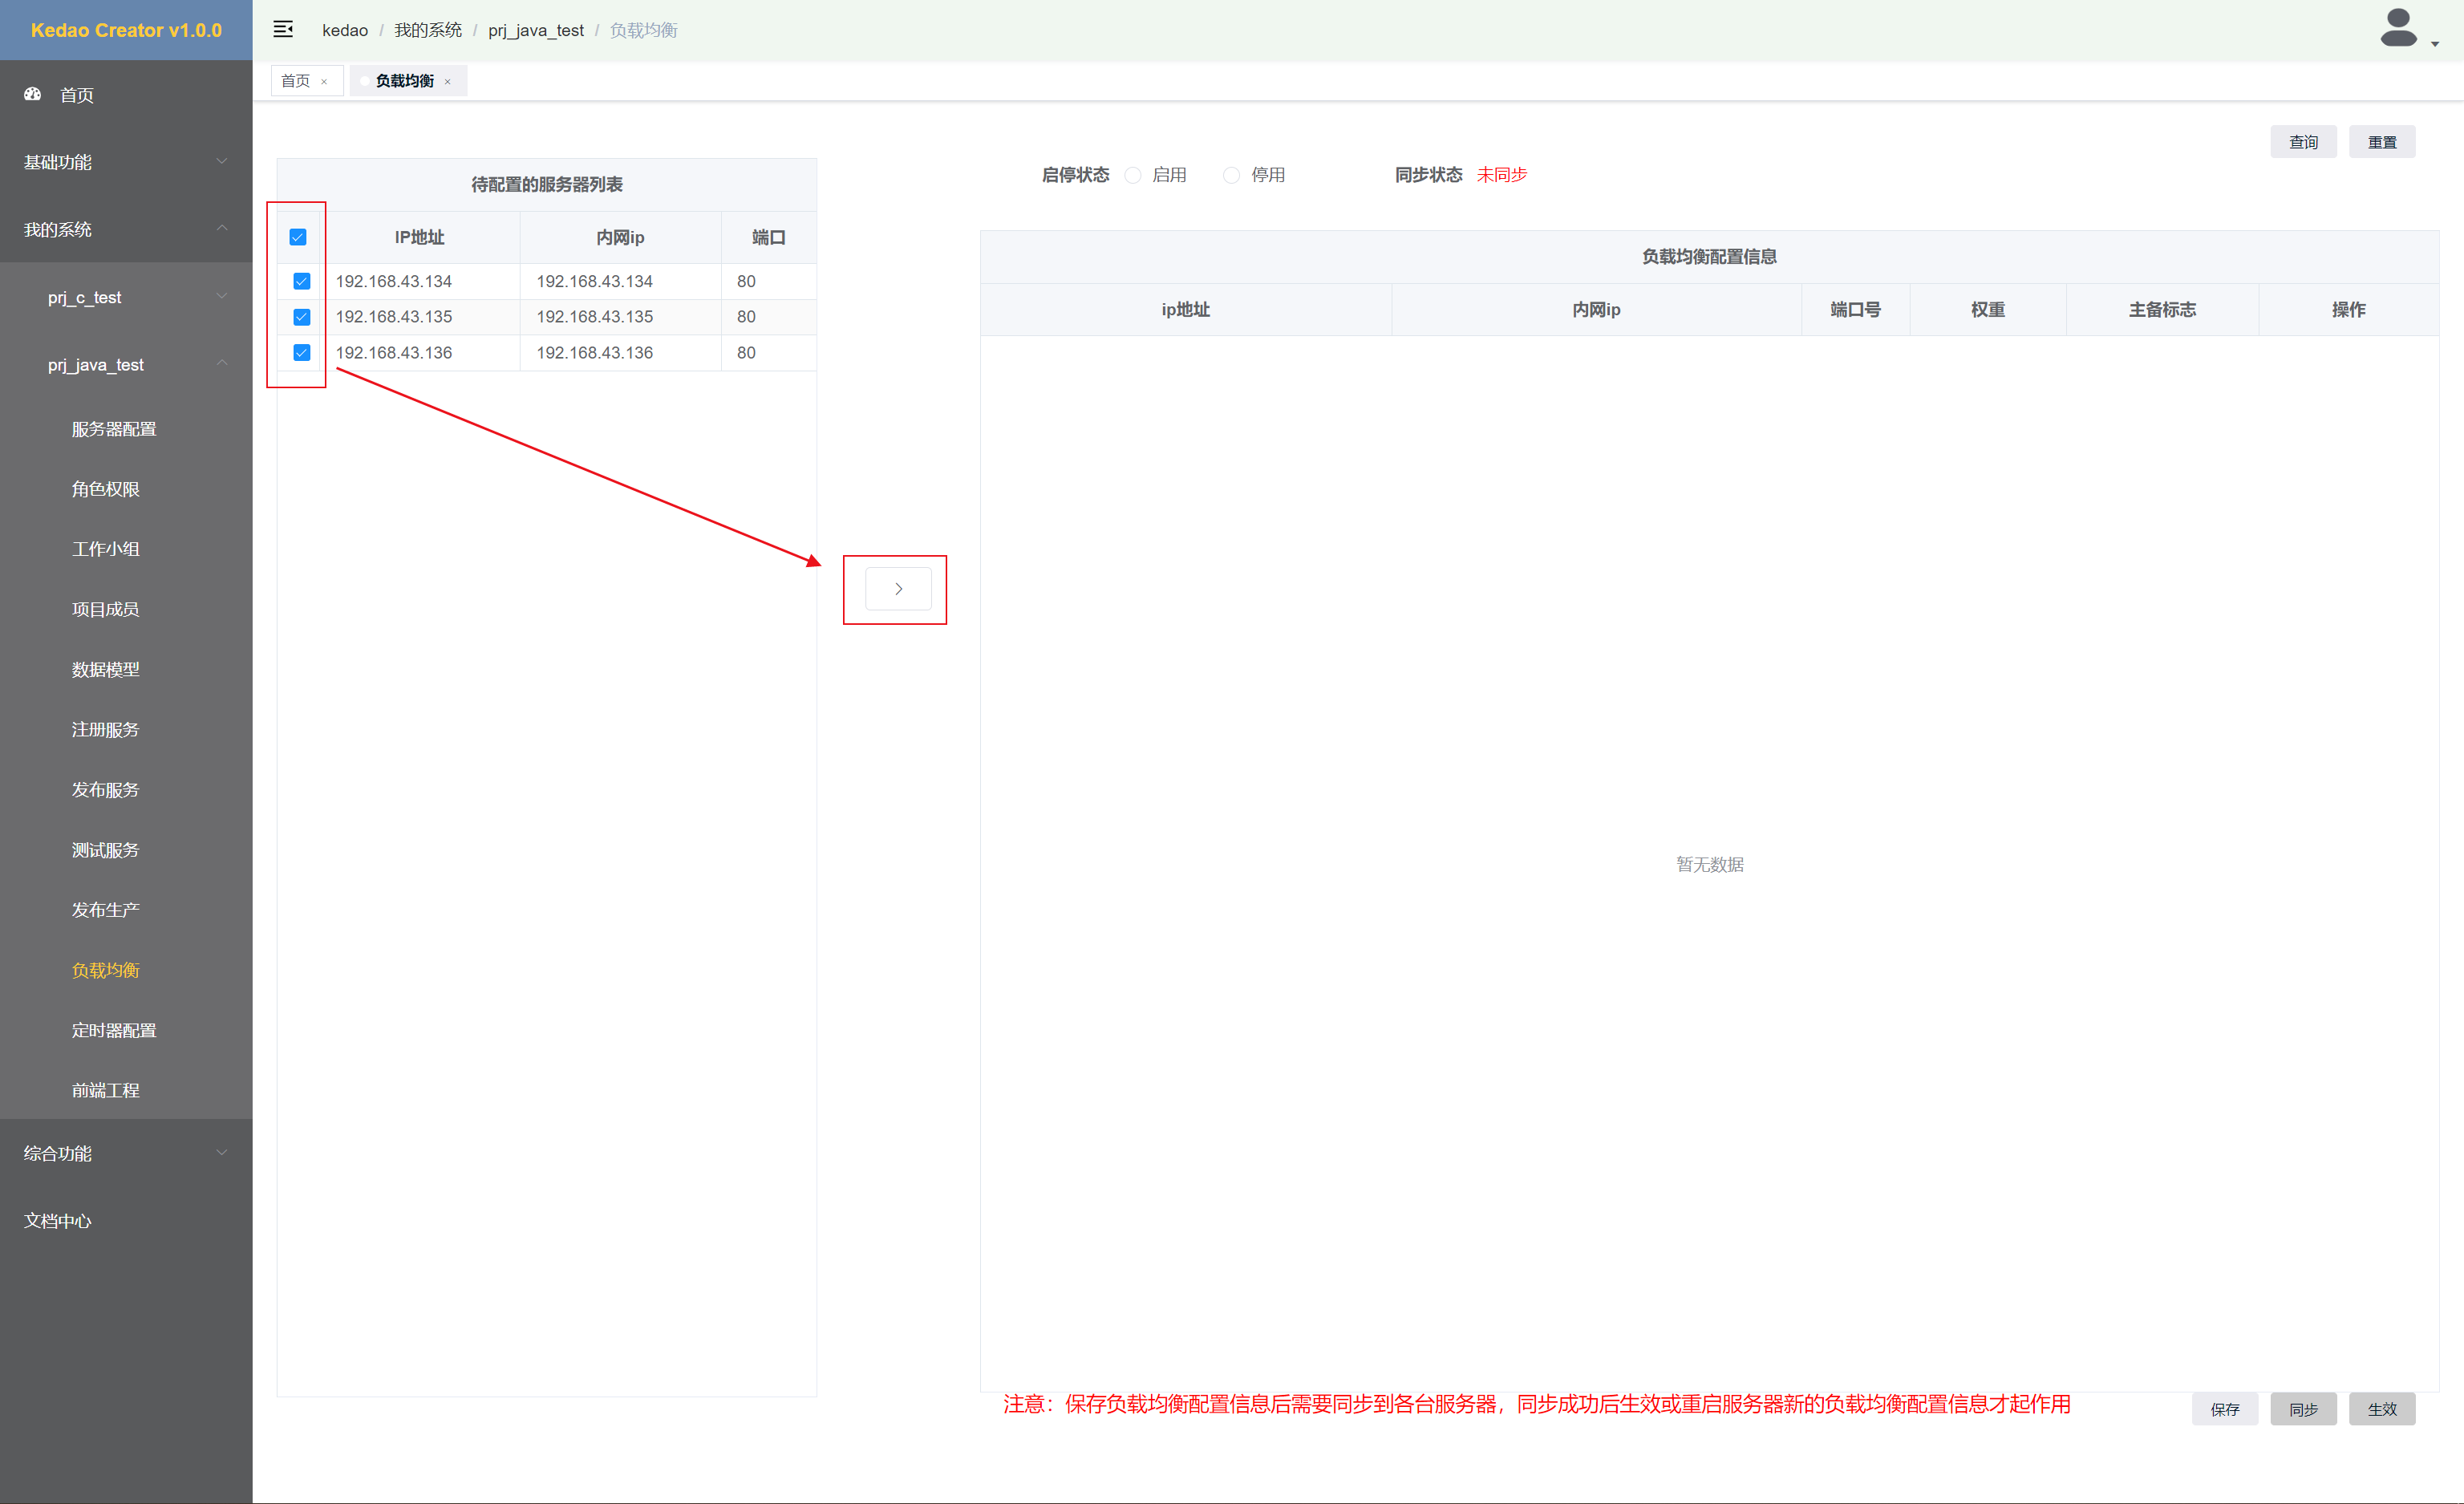Select the 启用 radio button

(x=1133, y=175)
